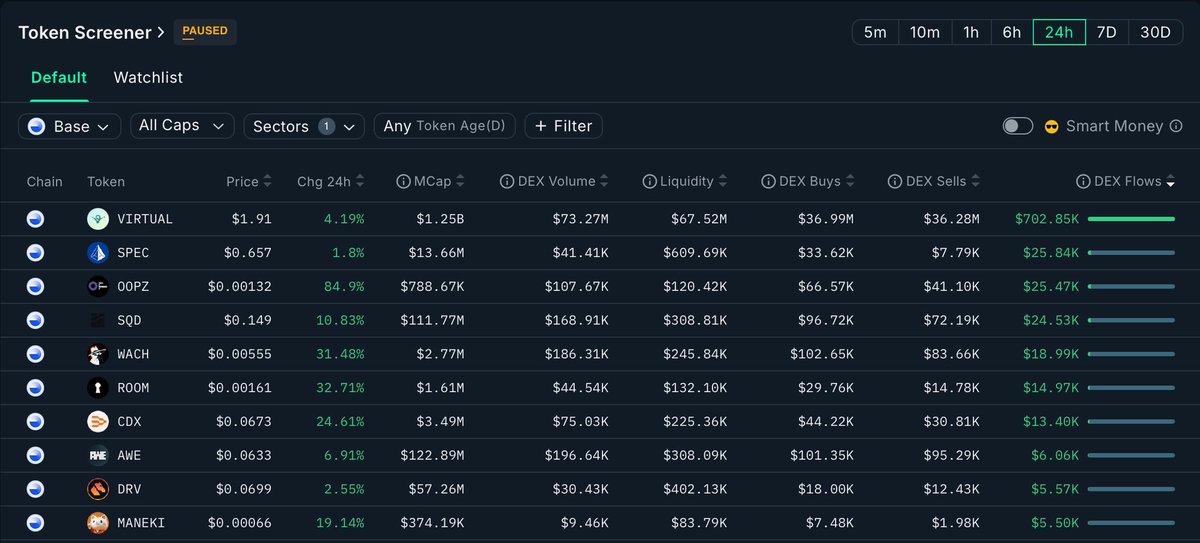Click the SQD token logo
Image resolution: width=1200 pixels, height=543 pixels.
tap(97, 321)
